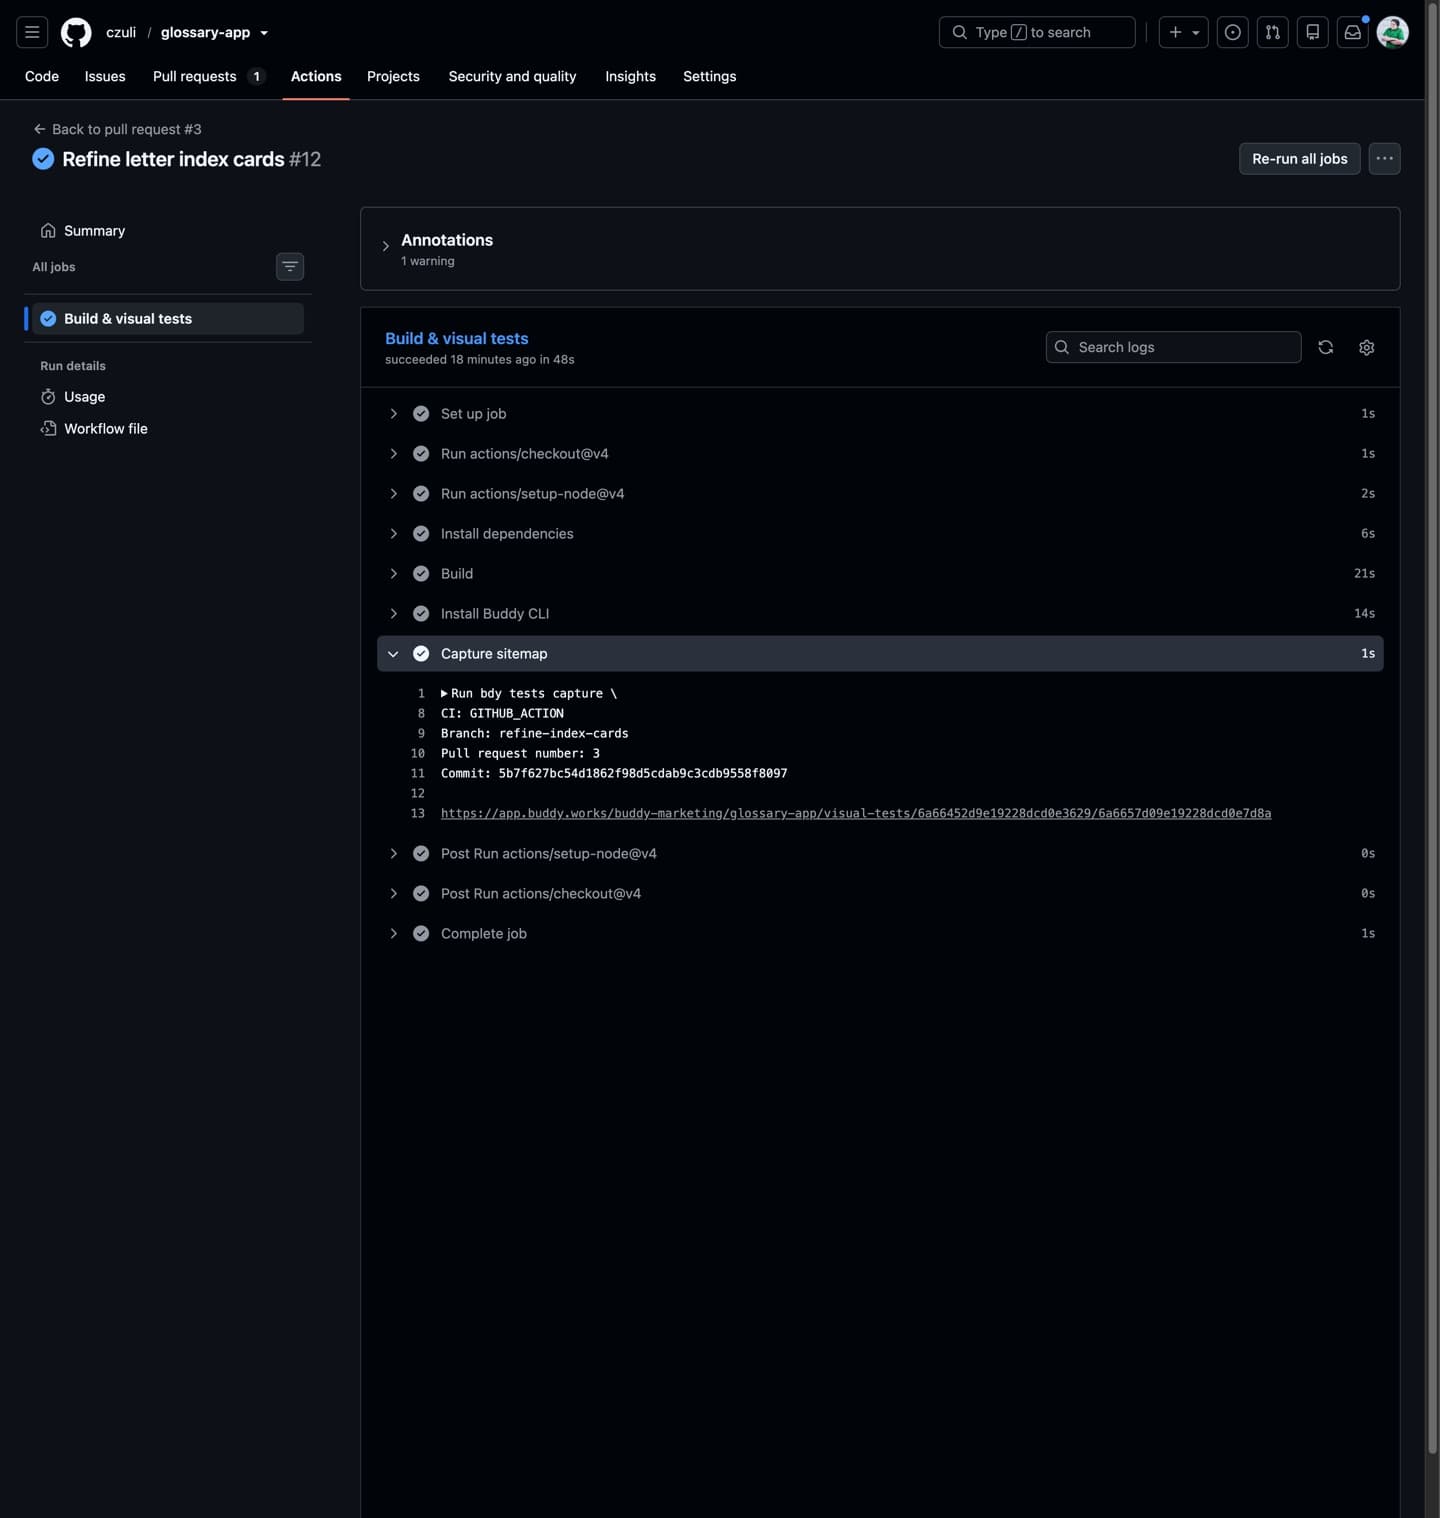The height and width of the screenshot is (1518, 1440).
Task: Click the Workflow file icon
Action: 48,428
